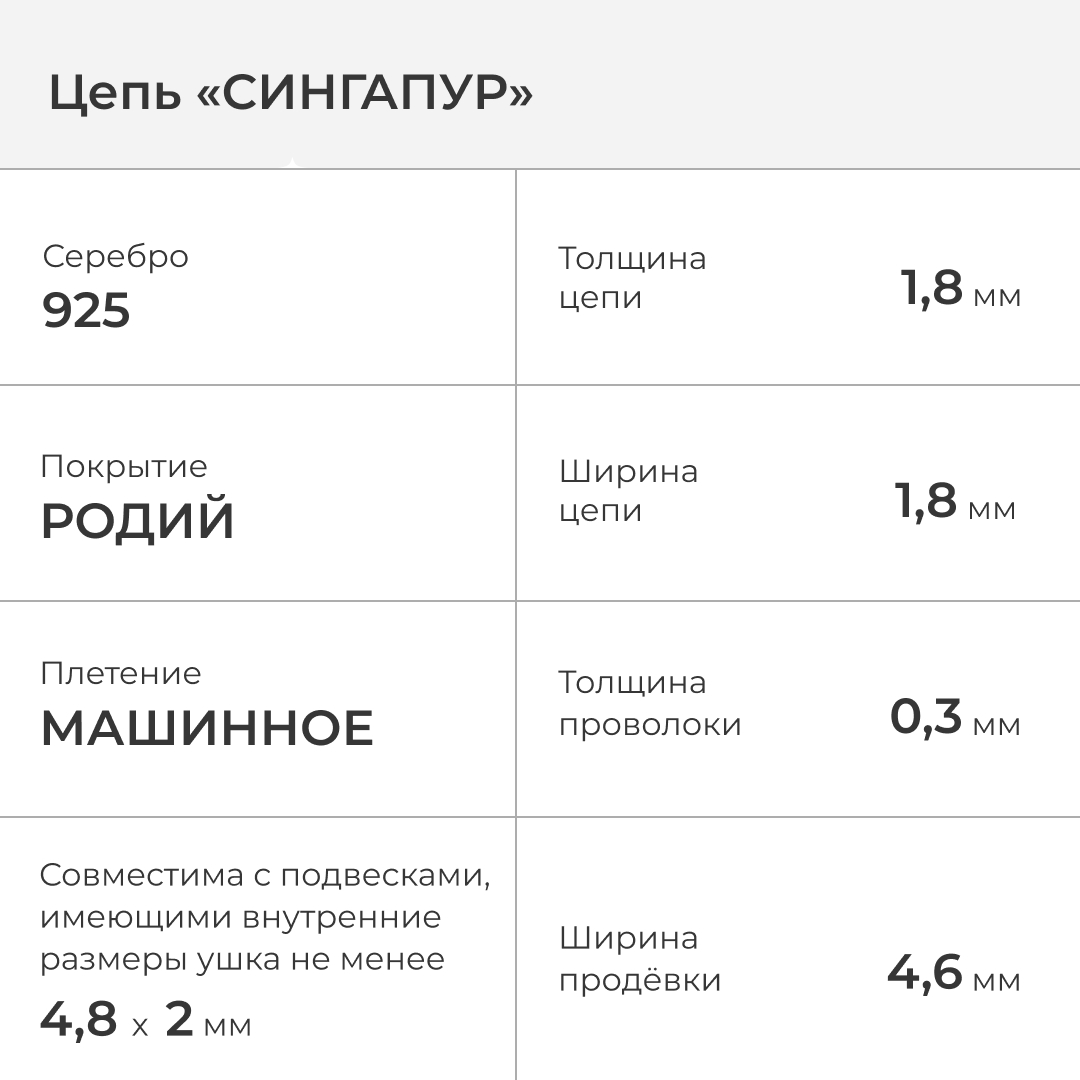Screen dimensions: 1080x1080
Task: Click the pendant compatibility text
Action: 265,917
